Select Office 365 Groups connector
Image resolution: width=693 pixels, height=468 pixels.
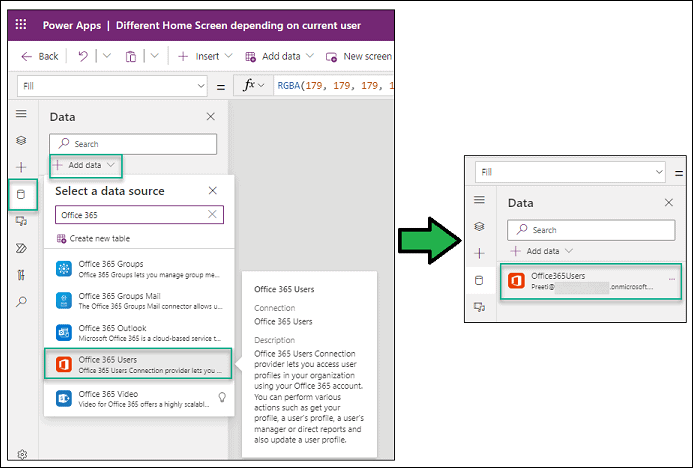pos(139,269)
